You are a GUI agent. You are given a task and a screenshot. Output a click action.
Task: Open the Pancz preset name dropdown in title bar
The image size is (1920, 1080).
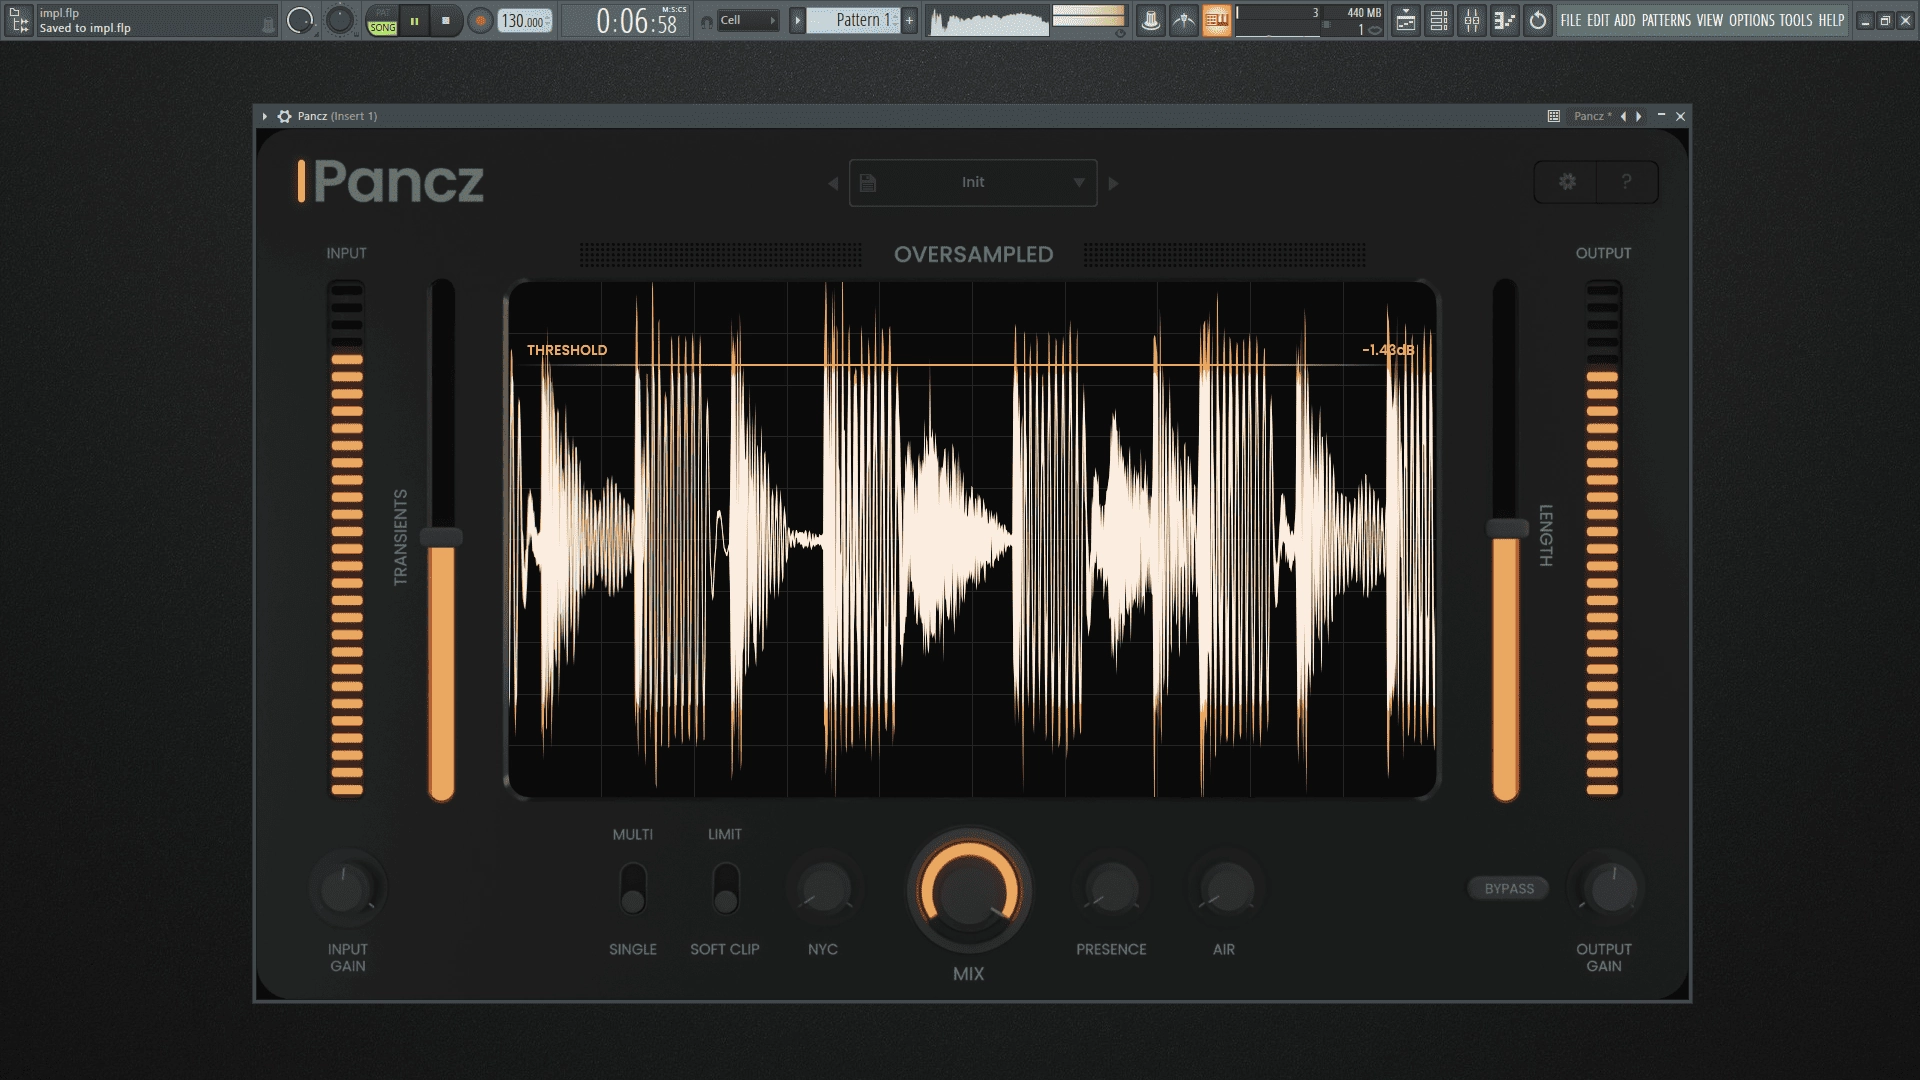1591,116
